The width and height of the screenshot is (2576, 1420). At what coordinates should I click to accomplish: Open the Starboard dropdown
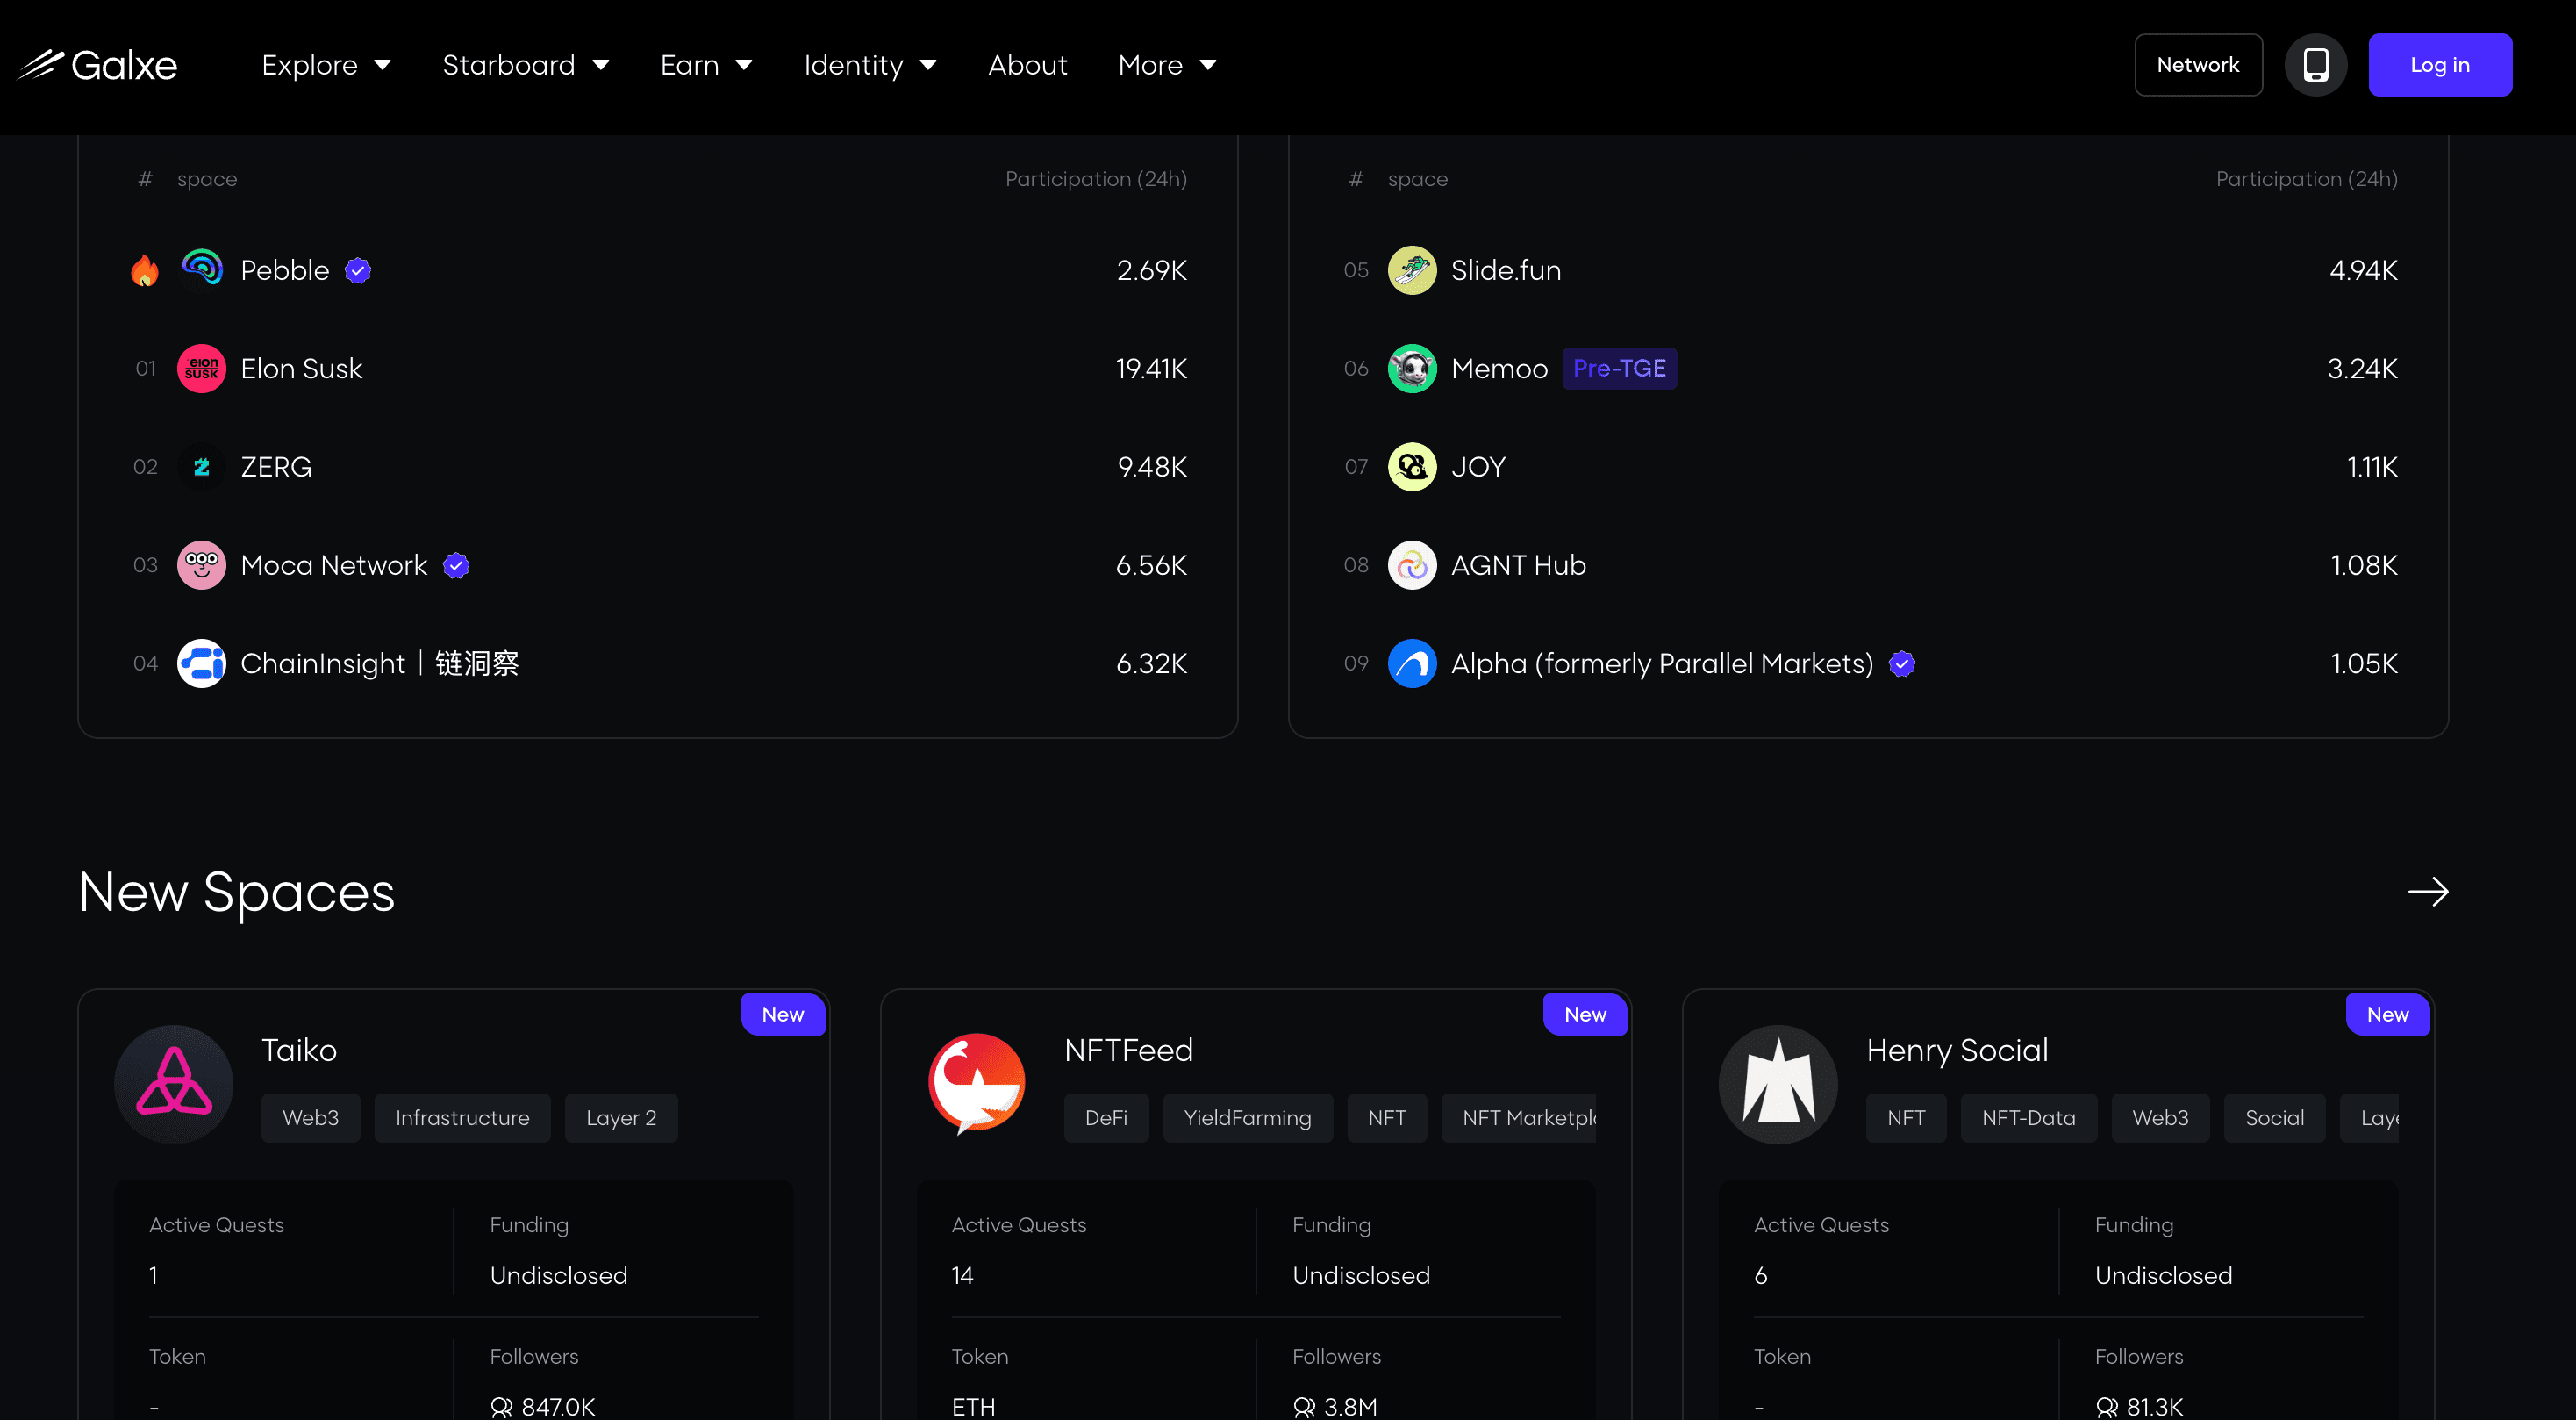coord(526,64)
